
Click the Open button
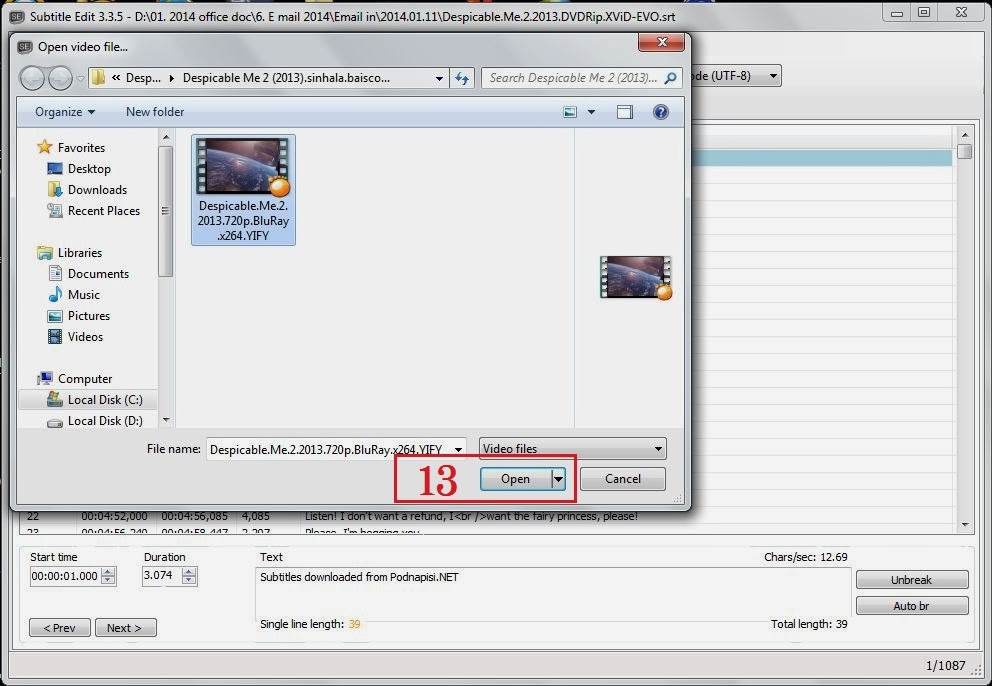click(x=516, y=479)
